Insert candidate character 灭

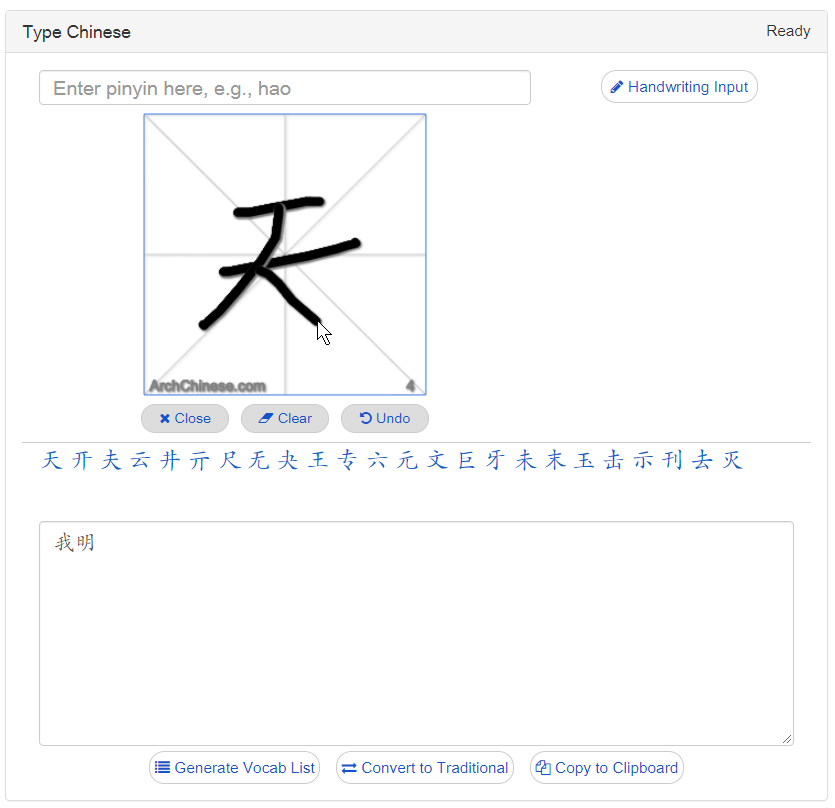(733, 461)
